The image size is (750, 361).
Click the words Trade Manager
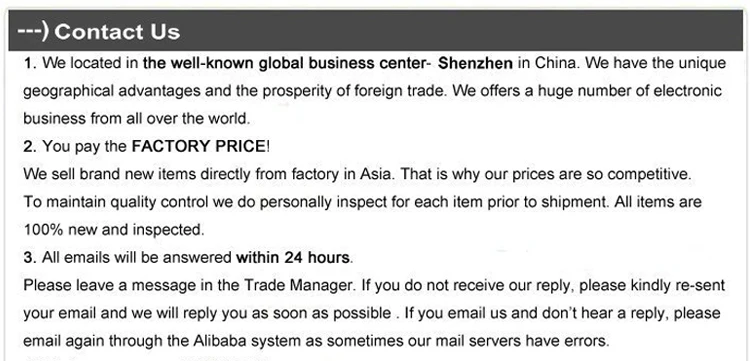[298, 286]
